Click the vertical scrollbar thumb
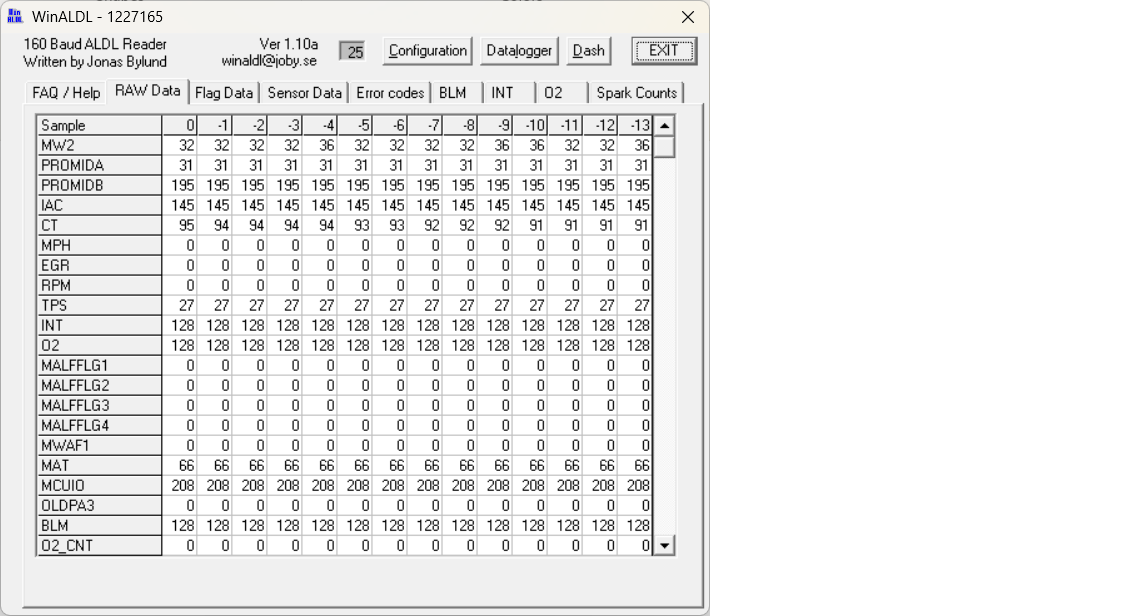This screenshot has width=1136, height=616. (664, 147)
